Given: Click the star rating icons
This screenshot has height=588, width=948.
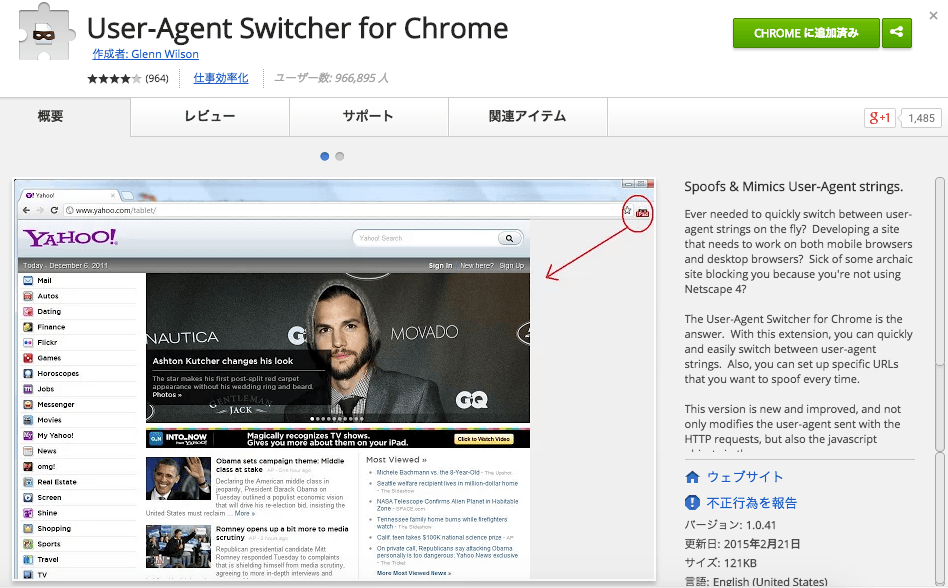Looking at the screenshot, I should click(114, 79).
